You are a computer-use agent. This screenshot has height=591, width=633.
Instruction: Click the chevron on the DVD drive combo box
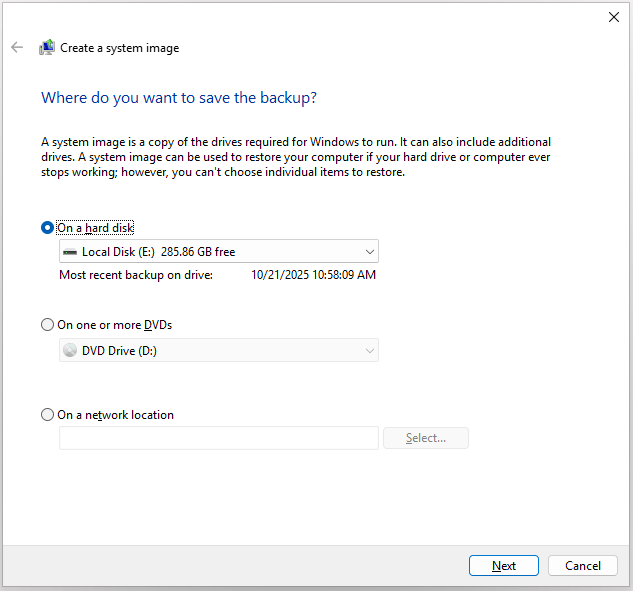point(369,351)
